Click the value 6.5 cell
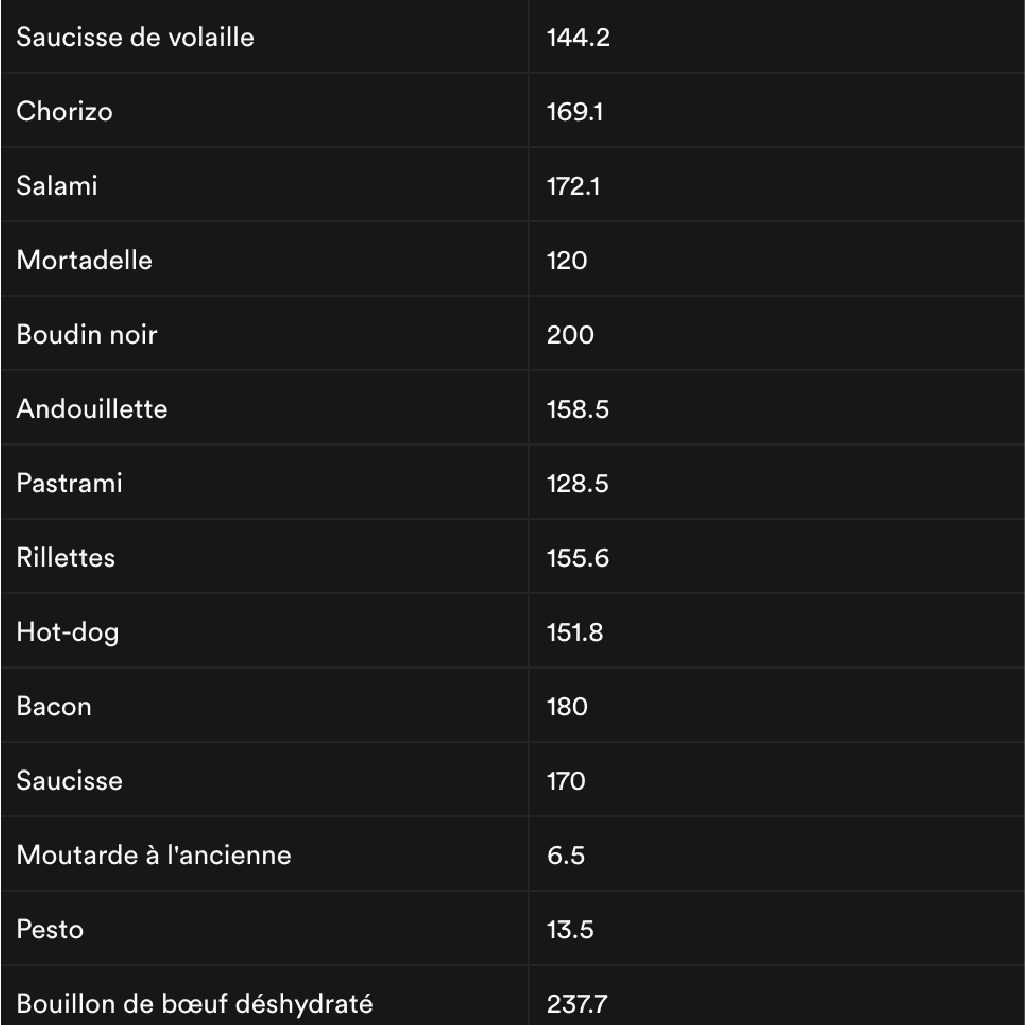This screenshot has width=1025, height=1025. tap(566, 855)
